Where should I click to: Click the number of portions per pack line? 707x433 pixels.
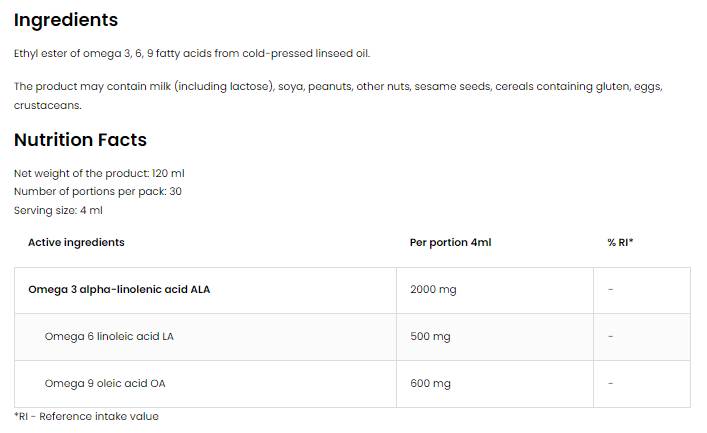98,191
